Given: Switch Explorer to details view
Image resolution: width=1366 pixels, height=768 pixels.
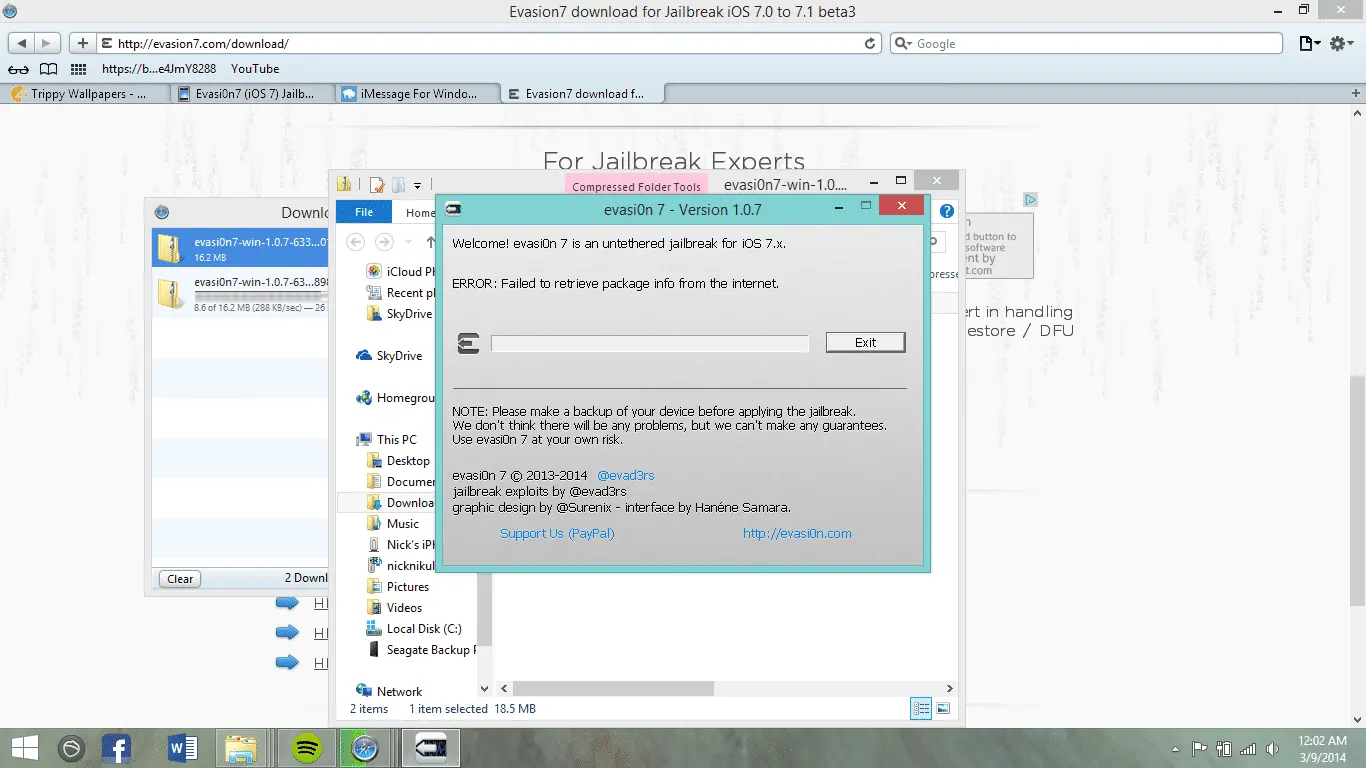Looking at the screenshot, I should [x=921, y=709].
